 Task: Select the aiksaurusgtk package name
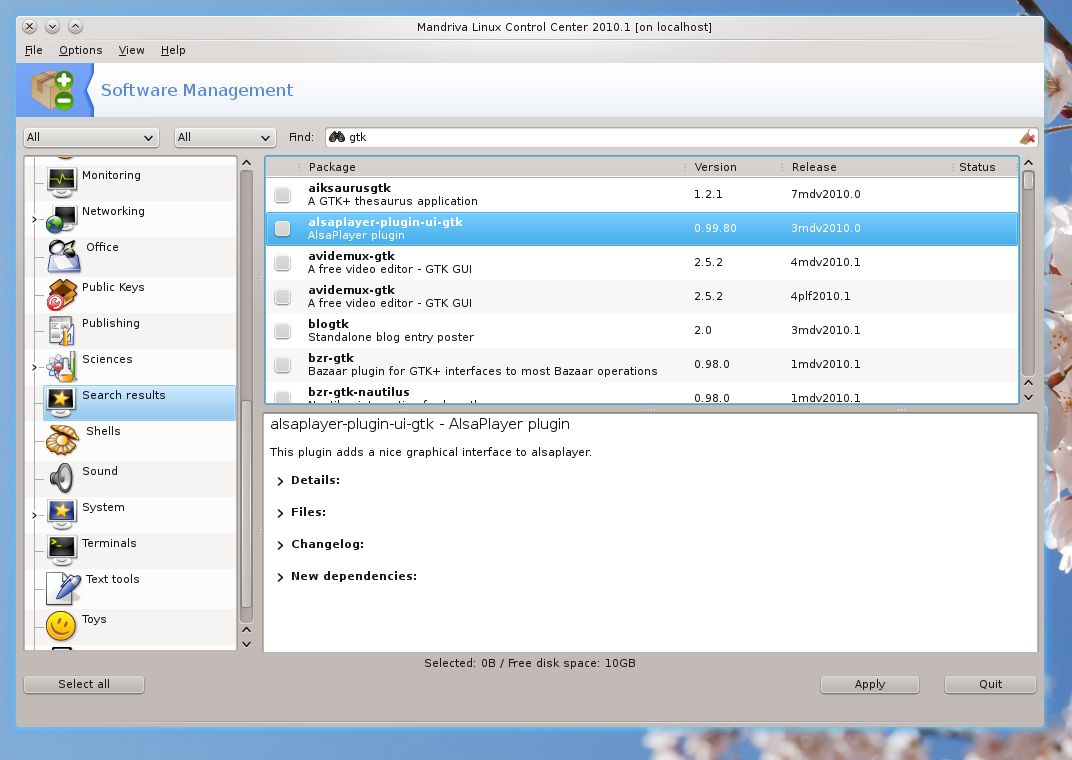349,188
